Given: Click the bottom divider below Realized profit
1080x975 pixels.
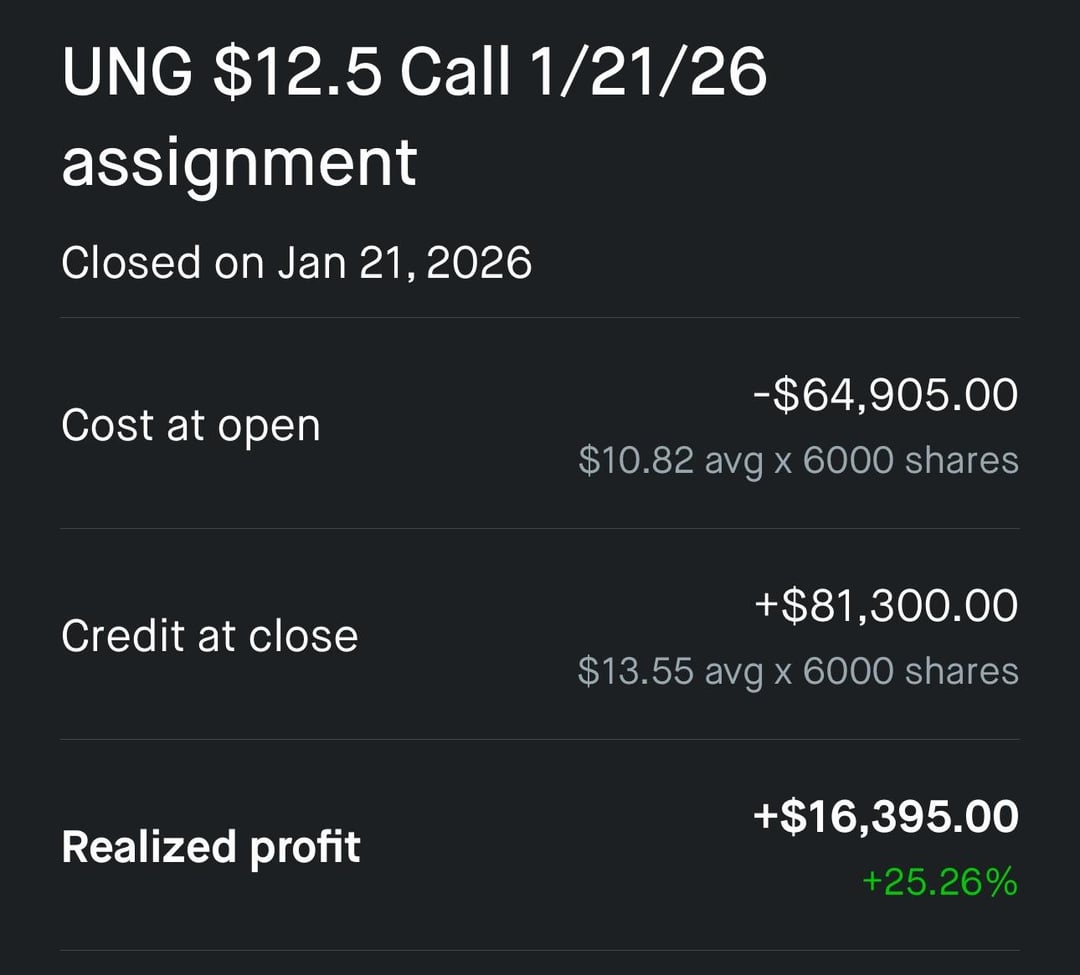Looking at the screenshot, I should point(540,950).
